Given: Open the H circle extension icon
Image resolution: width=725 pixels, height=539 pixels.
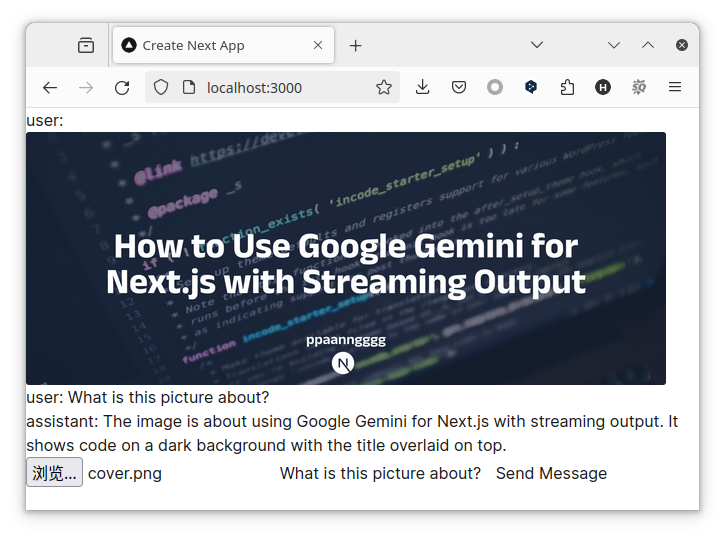Looking at the screenshot, I should (603, 87).
